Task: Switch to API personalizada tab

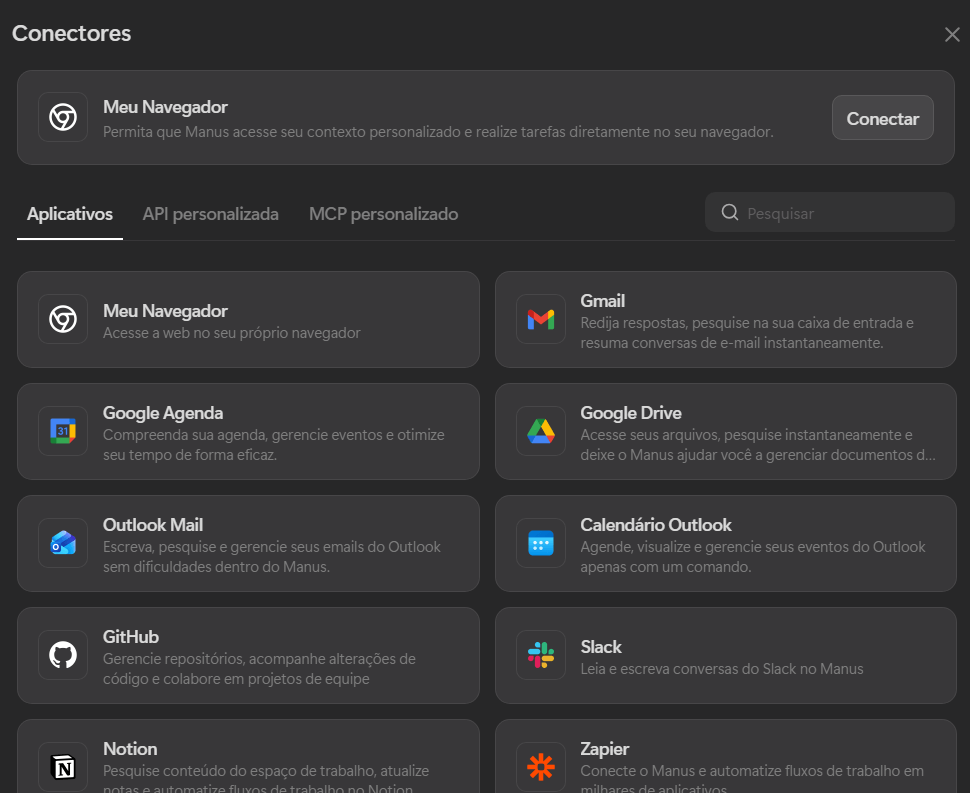Action: [210, 214]
